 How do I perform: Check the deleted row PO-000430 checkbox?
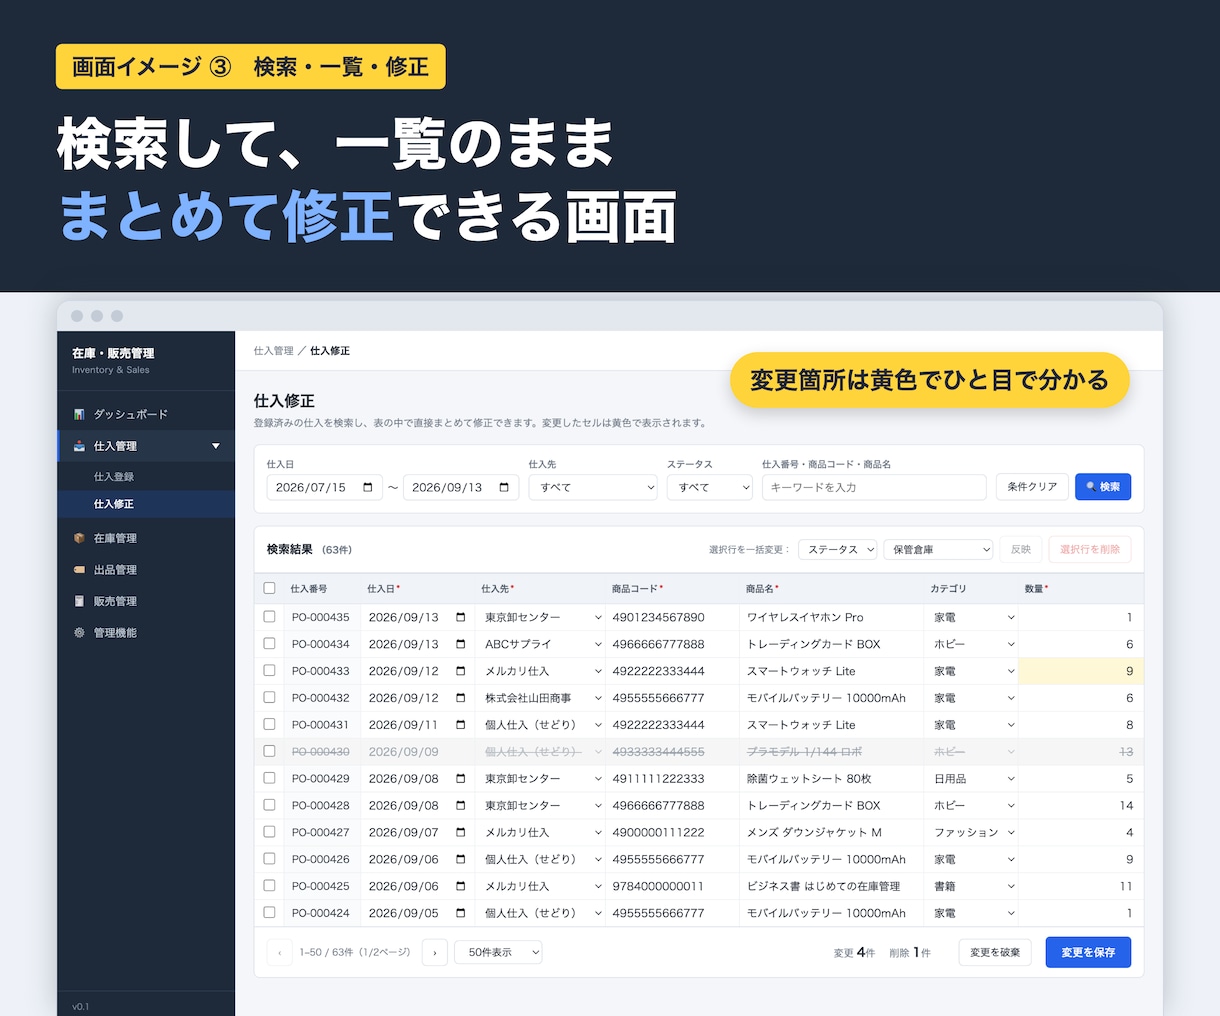tap(269, 751)
